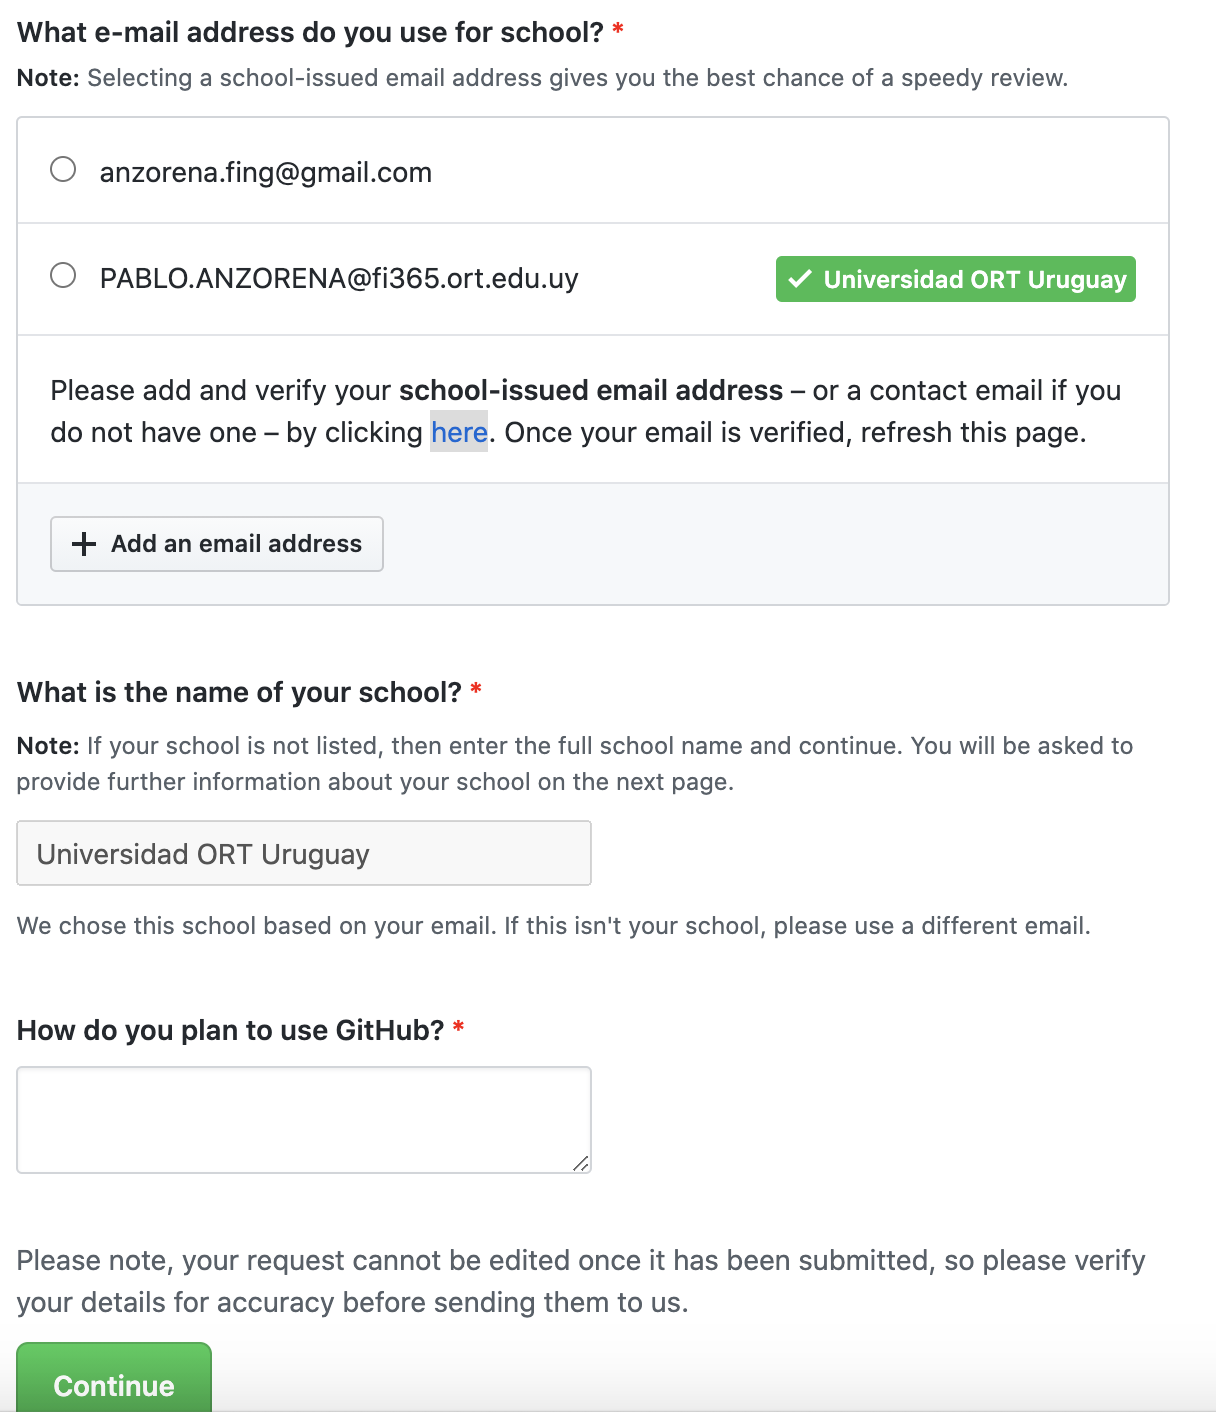Image resolution: width=1216 pixels, height=1412 pixels.
Task: Click the checkmark icon on Universidad ORT badge
Action: (x=799, y=279)
